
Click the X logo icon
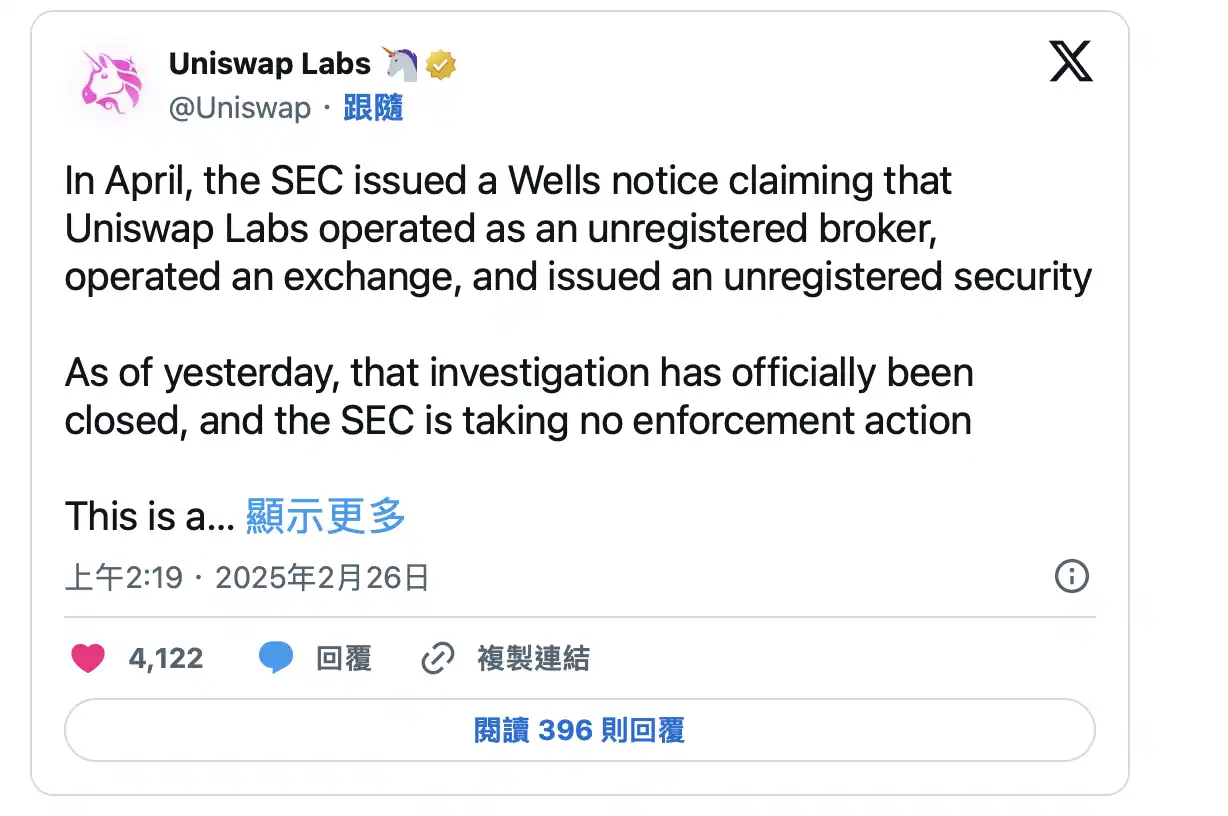tap(1071, 64)
